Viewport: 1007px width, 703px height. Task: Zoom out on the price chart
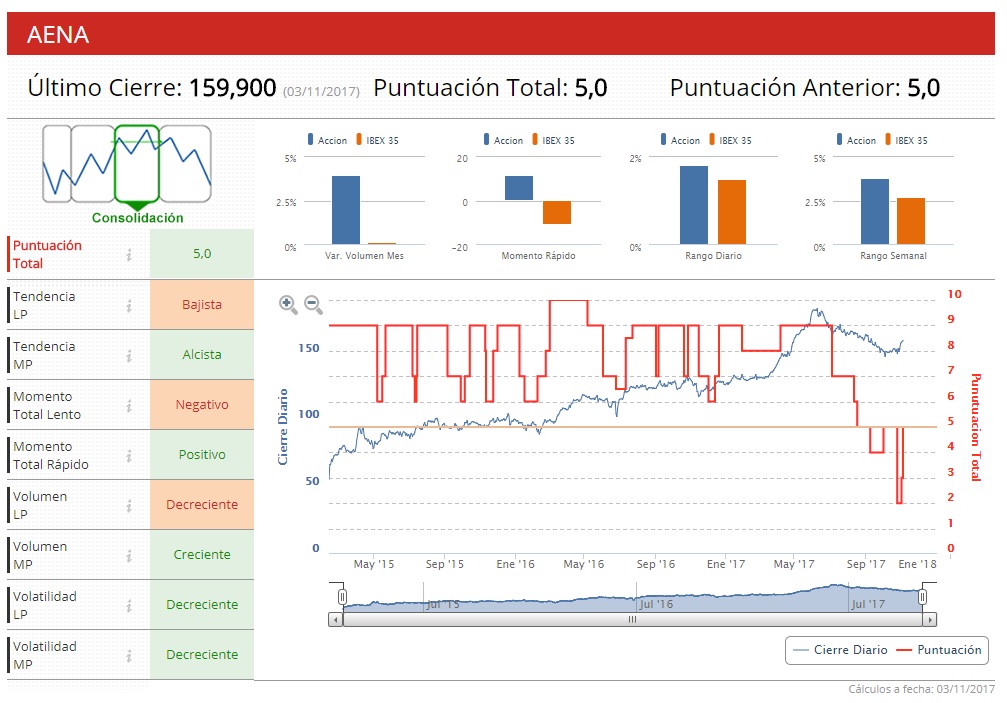tap(313, 304)
